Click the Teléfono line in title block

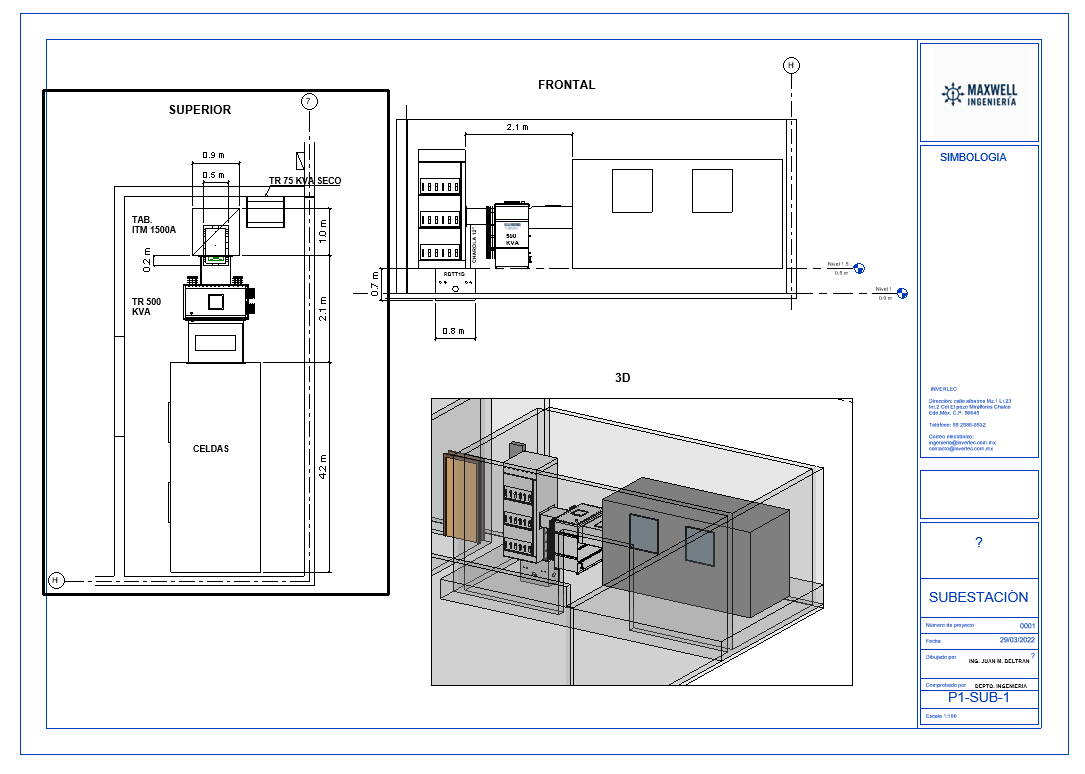(x=957, y=425)
